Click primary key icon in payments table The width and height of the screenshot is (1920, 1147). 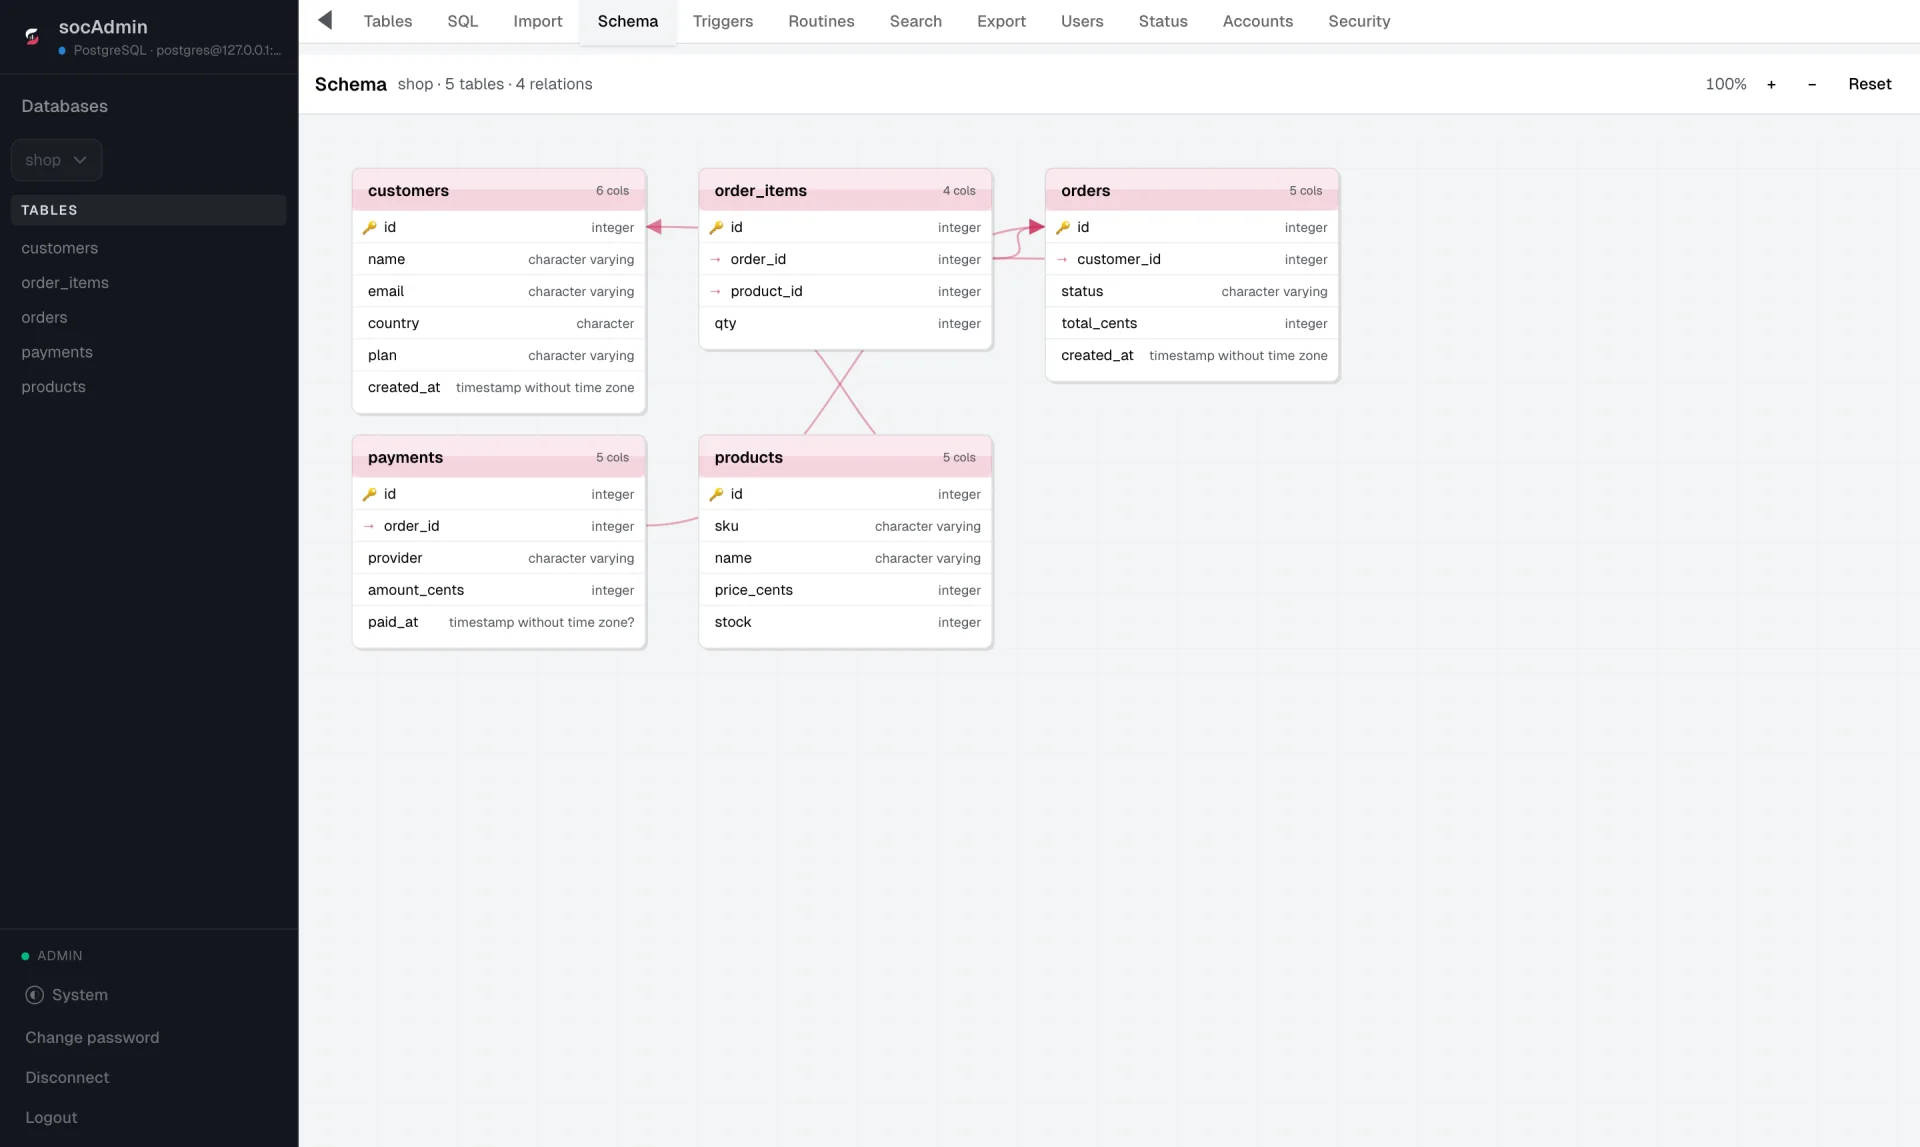[x=370, y=494]
